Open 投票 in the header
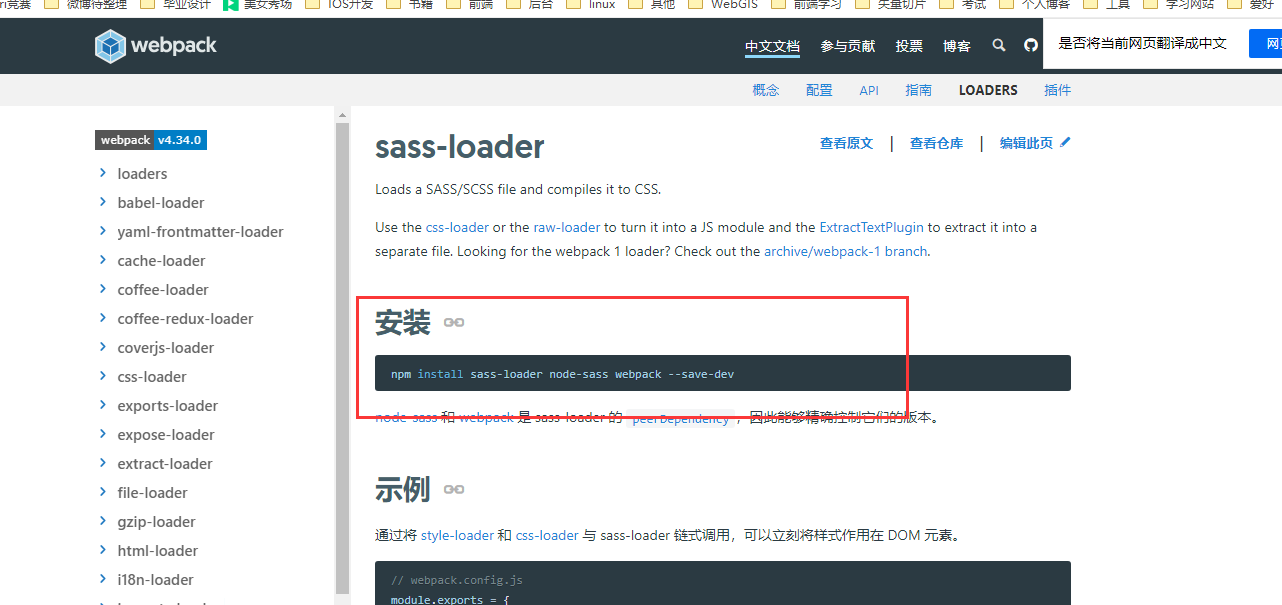The image size is (1282, 605). (909, 46)
